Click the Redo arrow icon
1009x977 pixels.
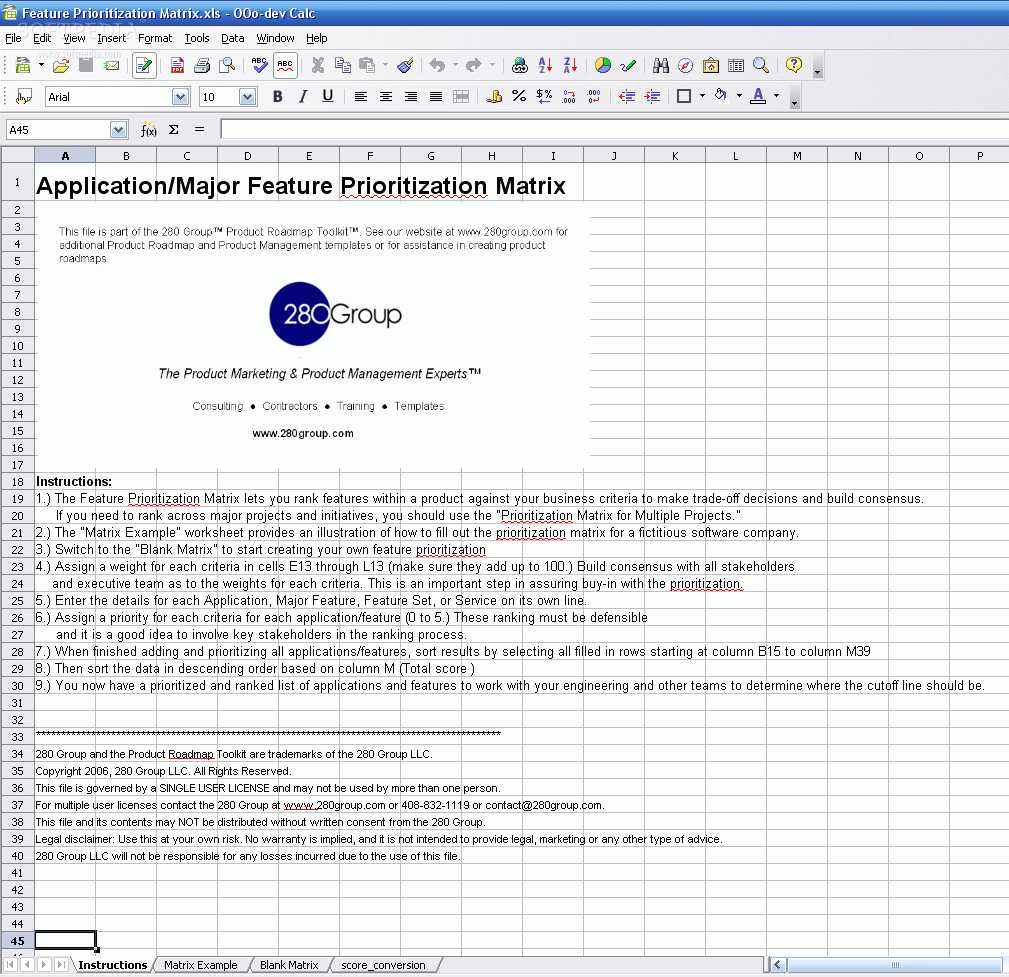pos(474,65)
